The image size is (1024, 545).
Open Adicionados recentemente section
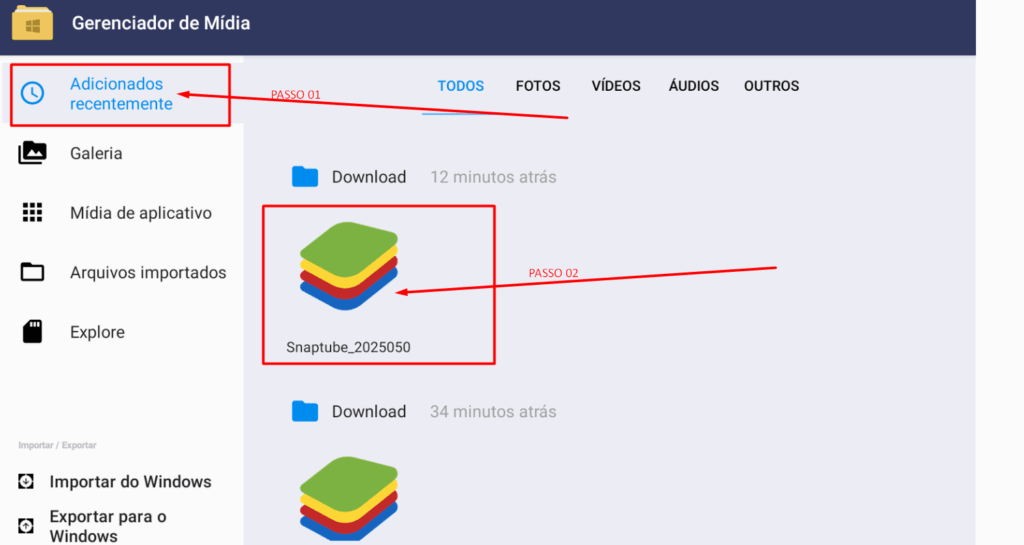[121, 94]
